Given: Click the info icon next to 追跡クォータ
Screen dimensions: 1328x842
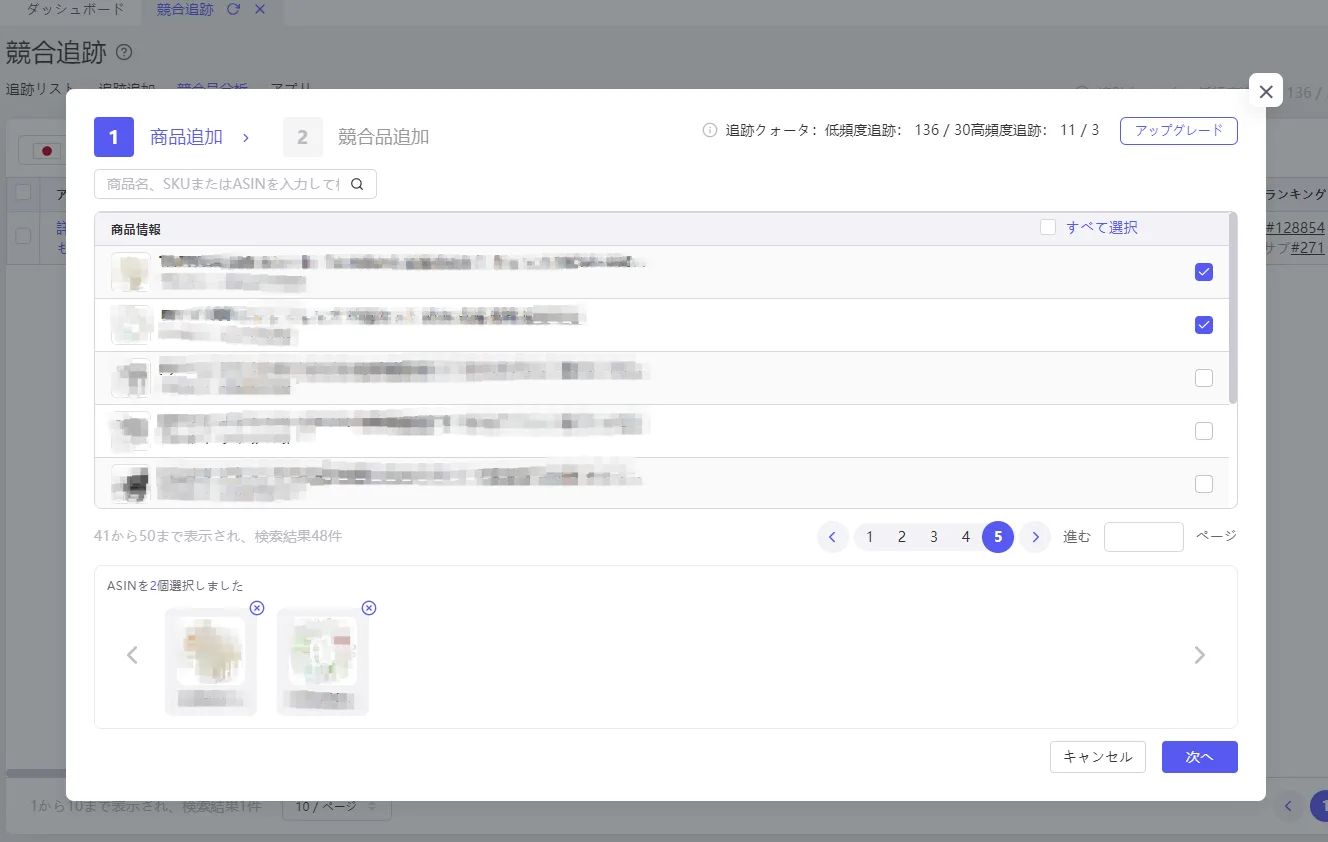Looking at the screenshot, I should 710,130.
